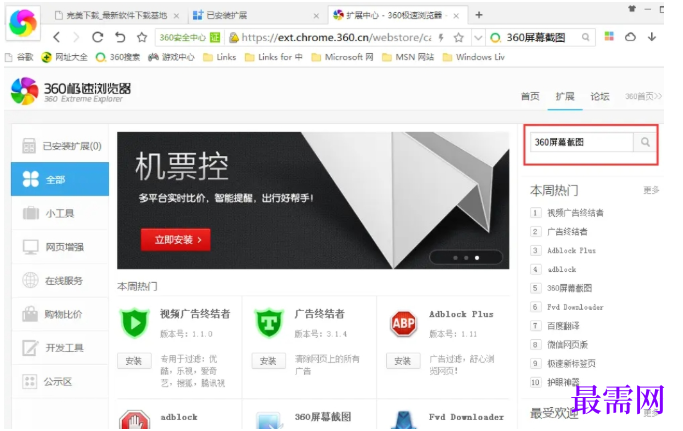Select 扩展 in page navigation
This screenshot has height=431, width=683.
tap(565, 96)
